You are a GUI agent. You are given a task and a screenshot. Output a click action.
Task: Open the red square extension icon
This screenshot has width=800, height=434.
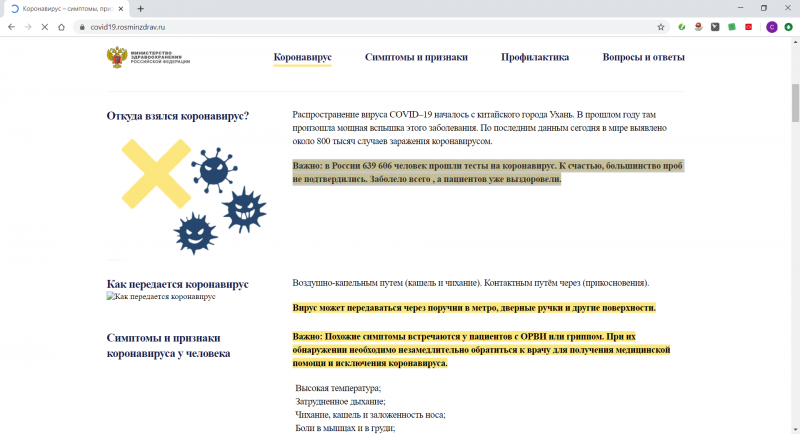point(748,27)
